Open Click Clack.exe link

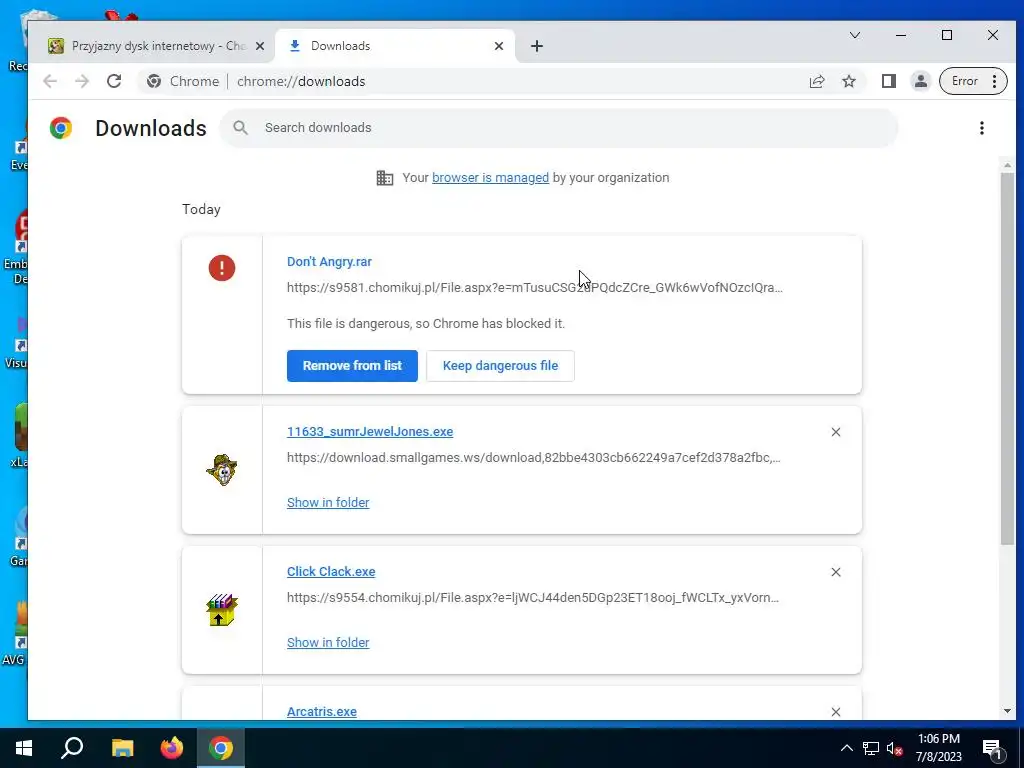click(x=330, y=571)
